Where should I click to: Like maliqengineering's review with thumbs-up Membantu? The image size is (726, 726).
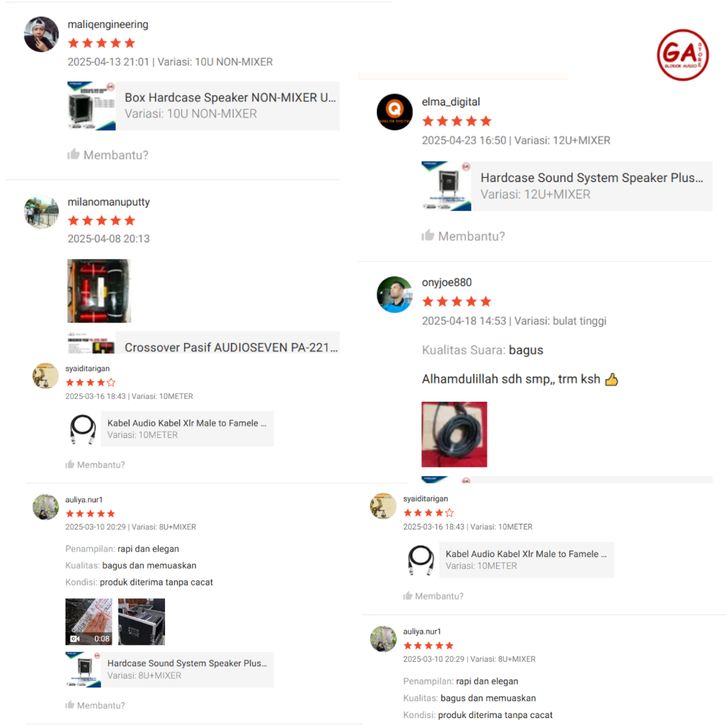[108, 155]
